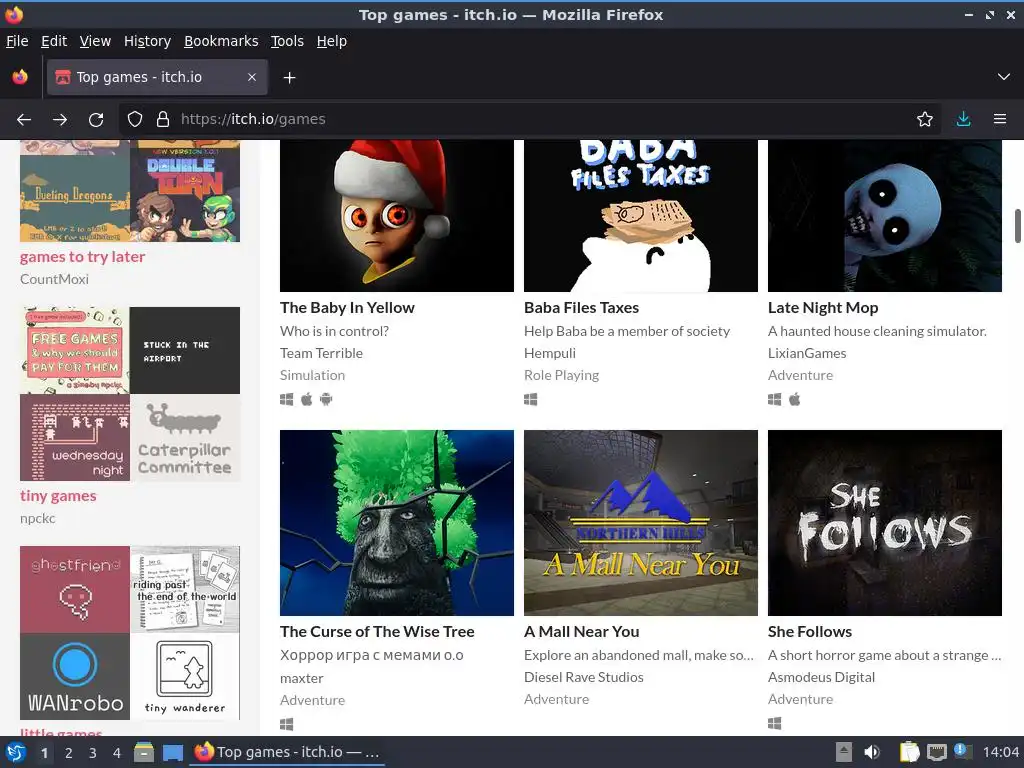Open the View menu
The width and height of the screenshot is (1024, 768).
click(95, 41)
